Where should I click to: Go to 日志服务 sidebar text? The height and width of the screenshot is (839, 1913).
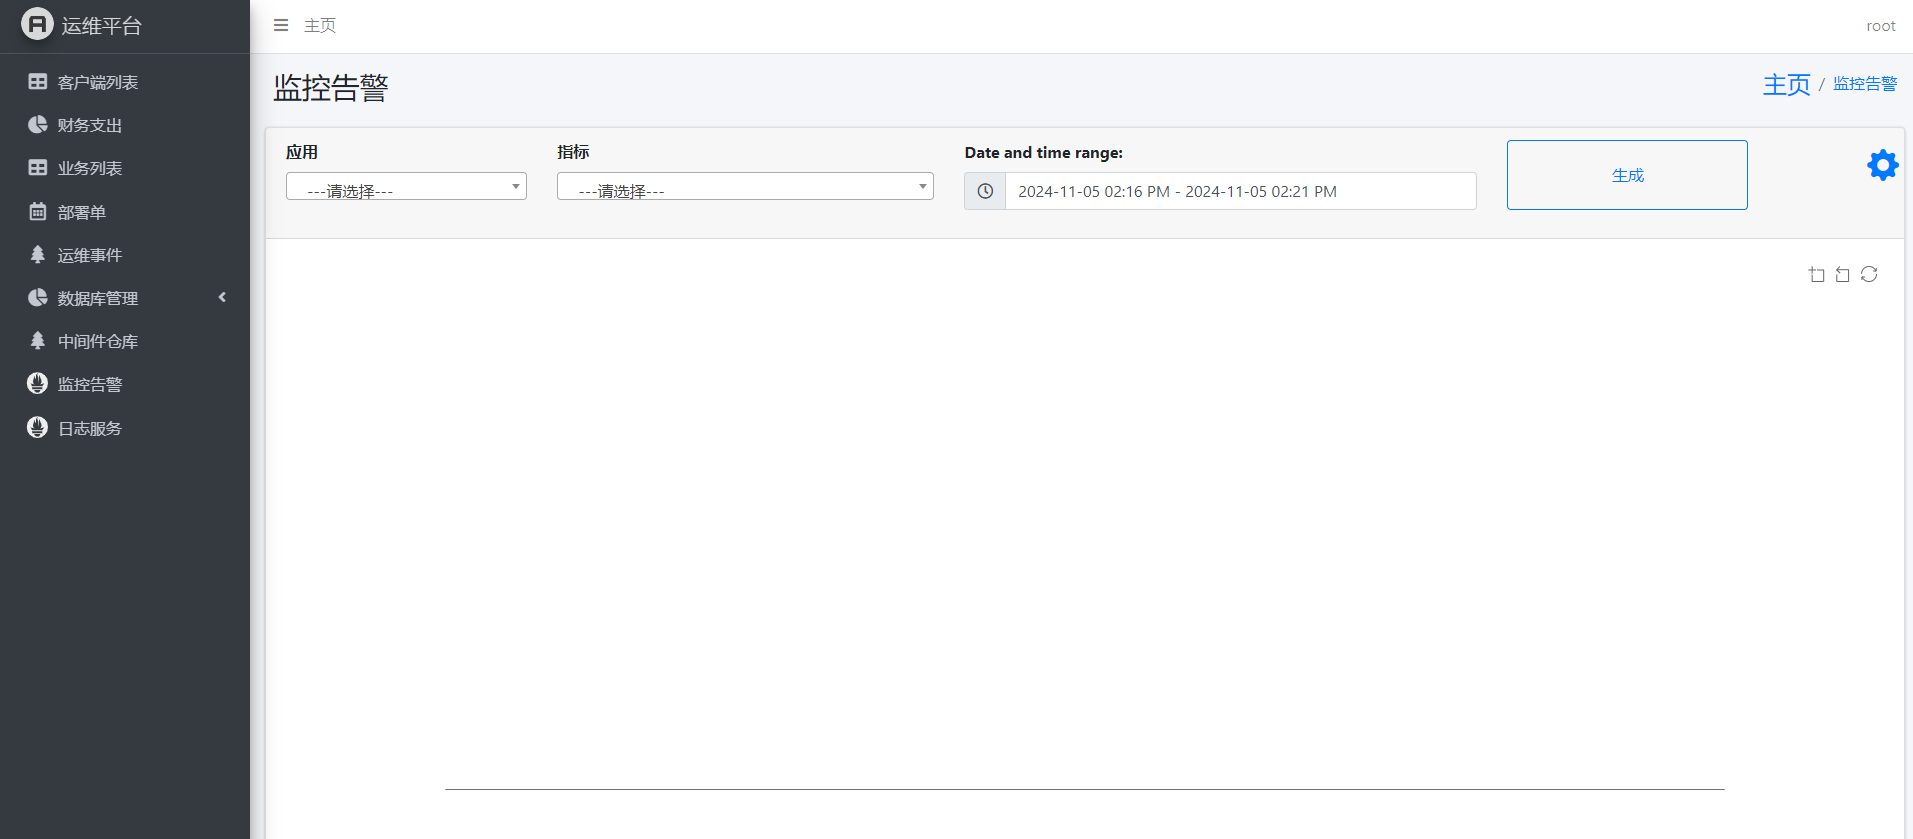(90, 428)
